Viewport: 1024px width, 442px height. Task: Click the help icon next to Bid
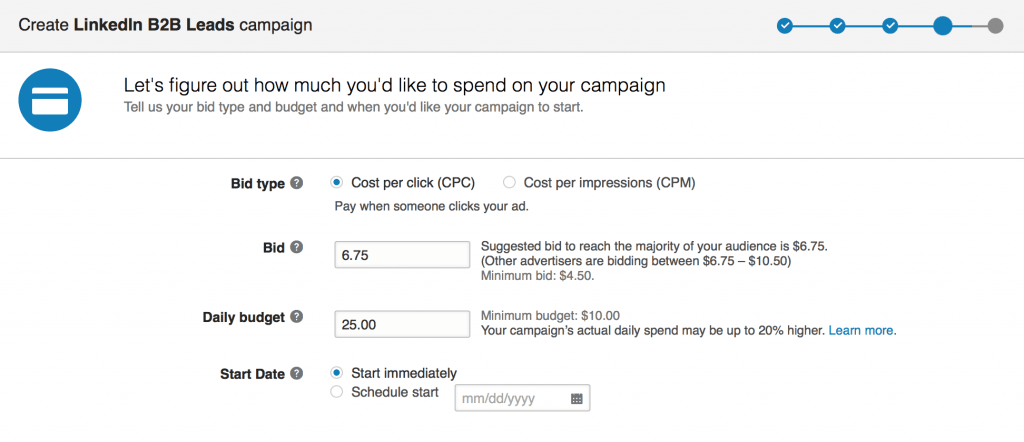(x=296, y=247)
